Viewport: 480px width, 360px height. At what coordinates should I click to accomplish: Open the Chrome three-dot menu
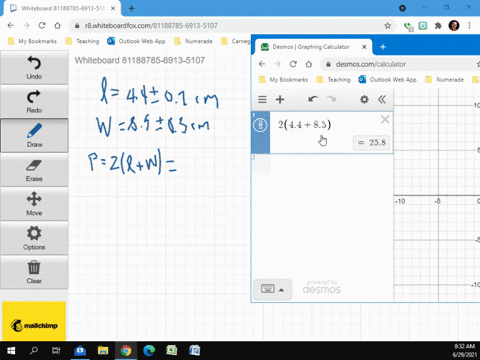click(469, 25)
